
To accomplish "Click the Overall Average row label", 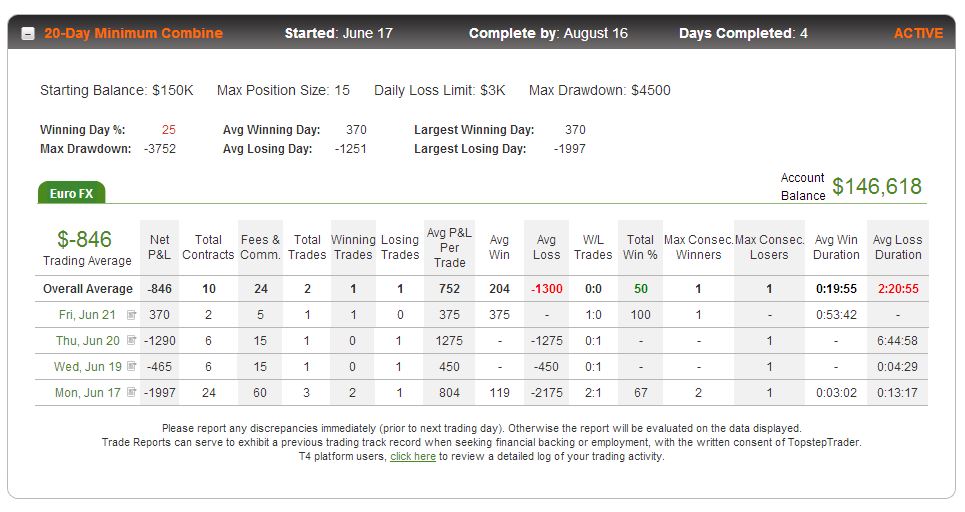I will point(88,289).
